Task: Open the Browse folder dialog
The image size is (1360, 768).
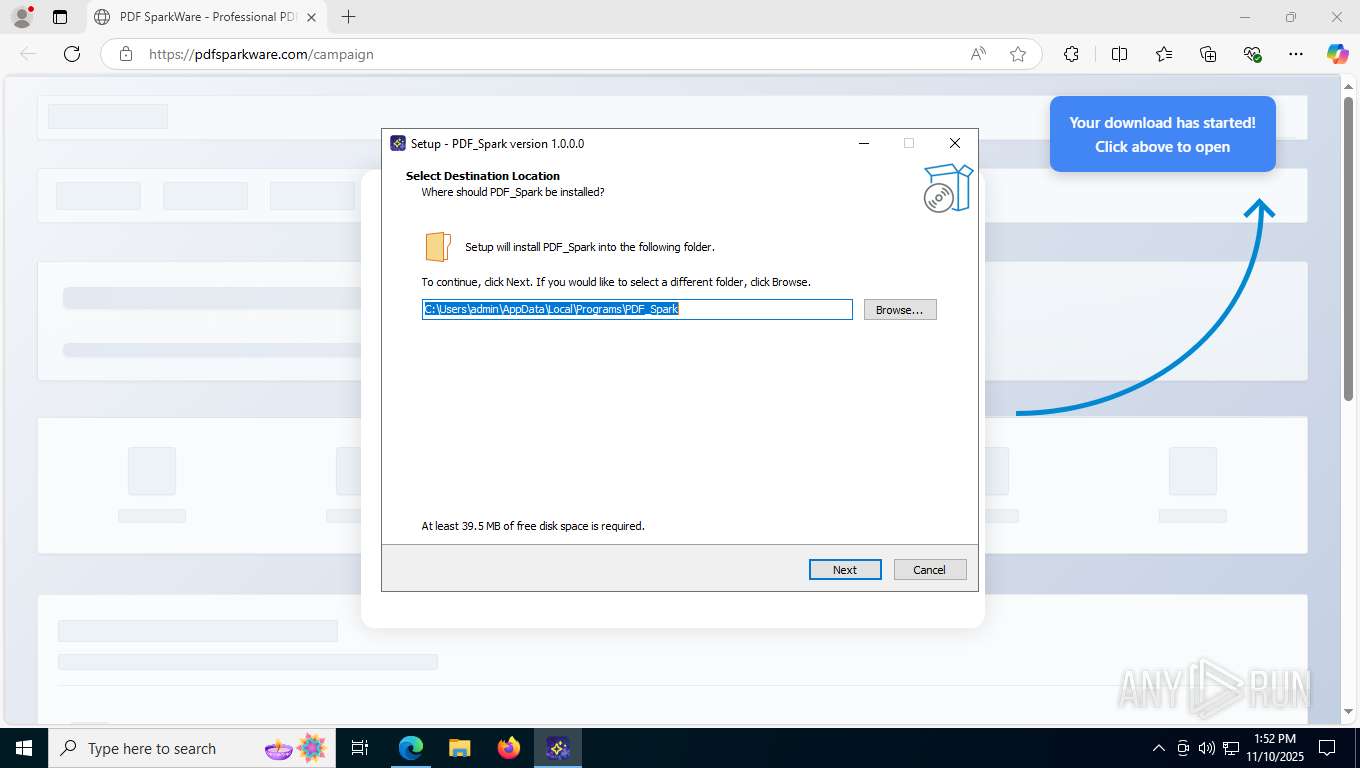Action: [x=900, y=310]
